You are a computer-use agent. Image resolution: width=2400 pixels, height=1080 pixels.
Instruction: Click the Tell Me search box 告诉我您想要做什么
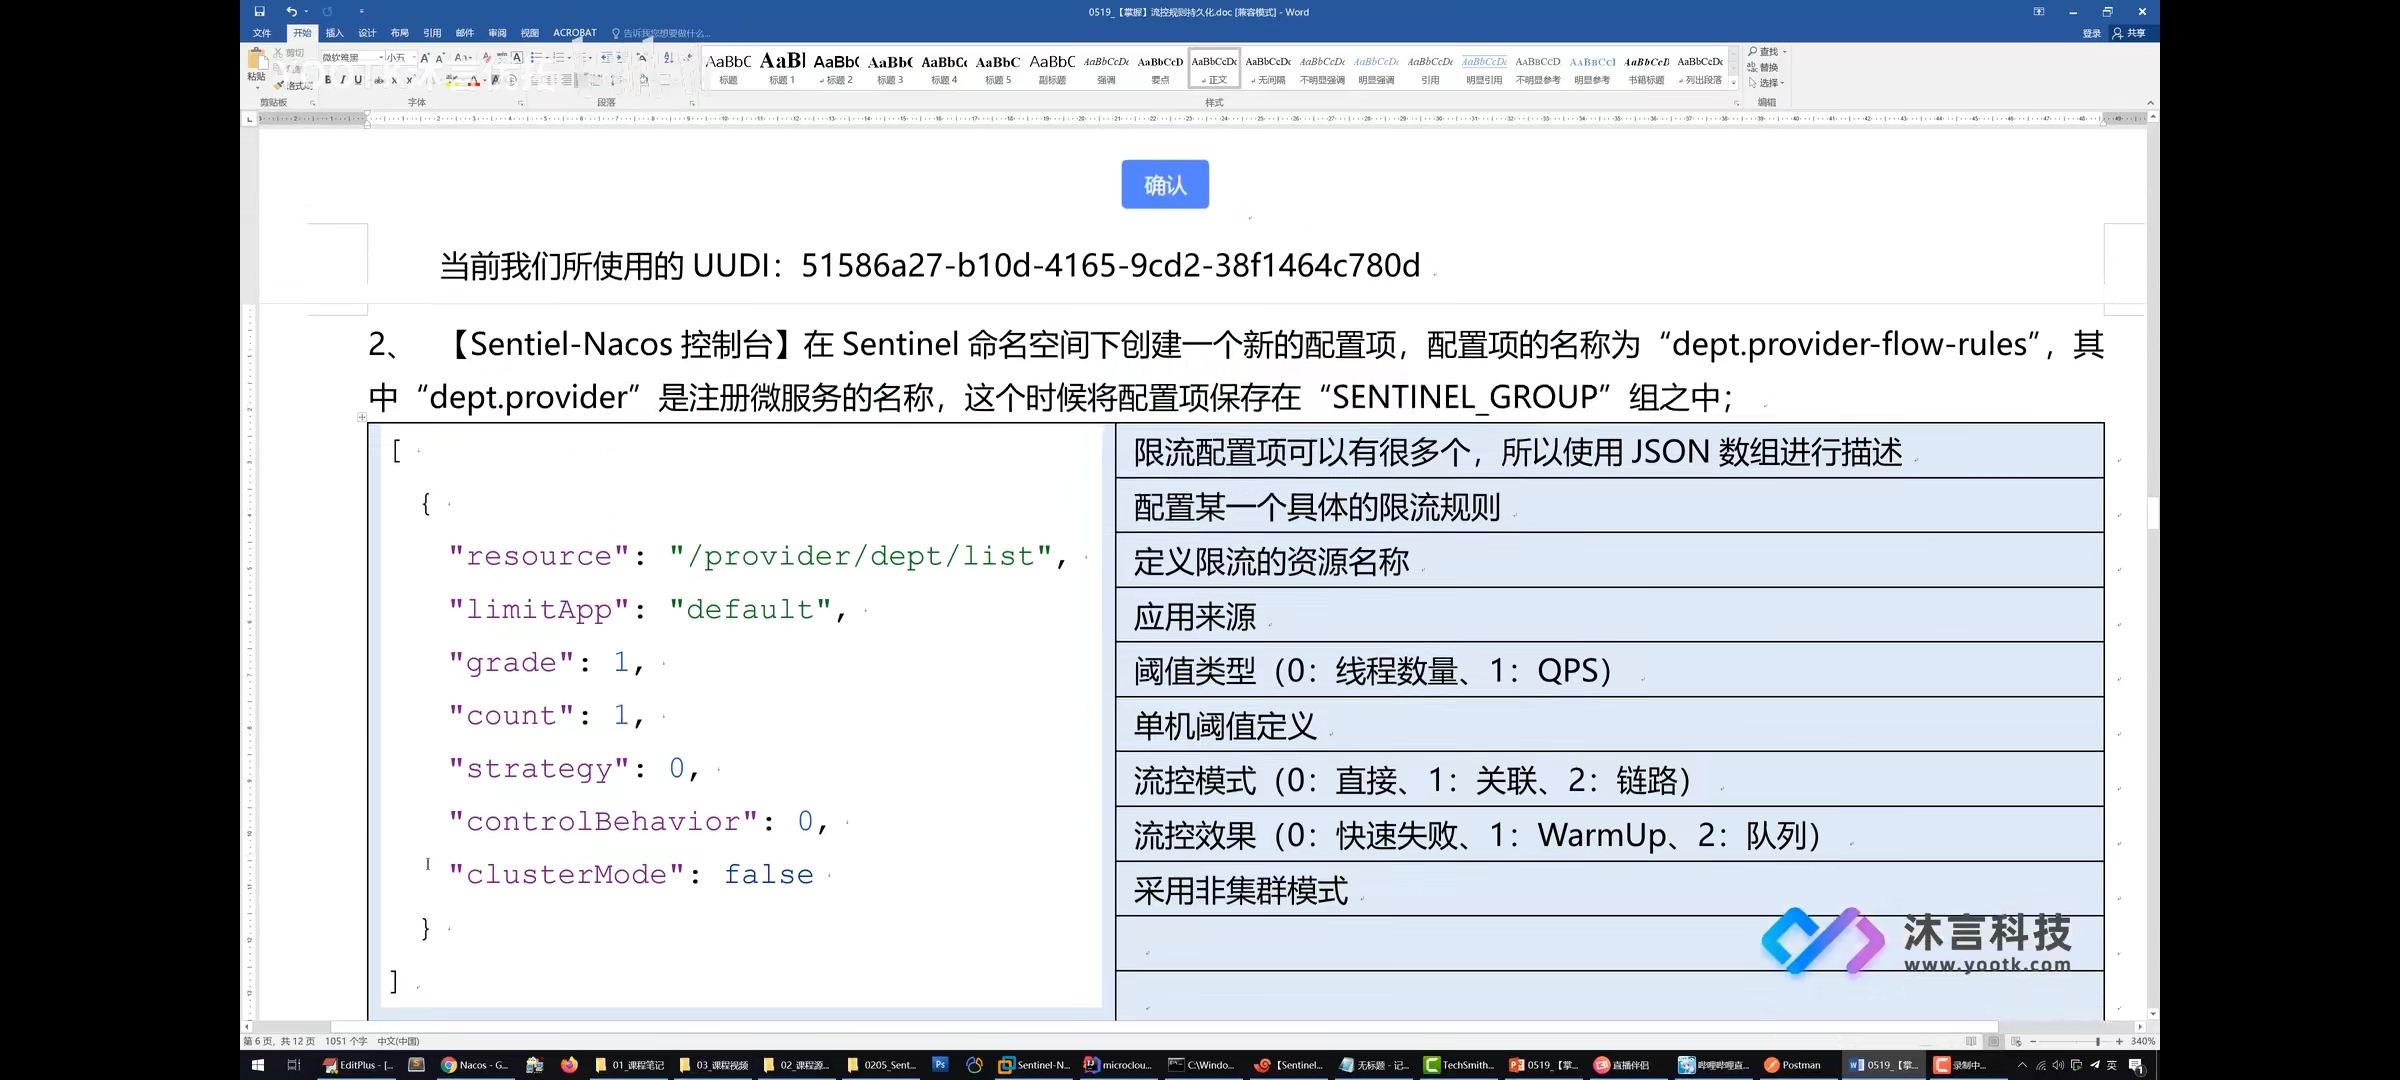pos(662,33)
